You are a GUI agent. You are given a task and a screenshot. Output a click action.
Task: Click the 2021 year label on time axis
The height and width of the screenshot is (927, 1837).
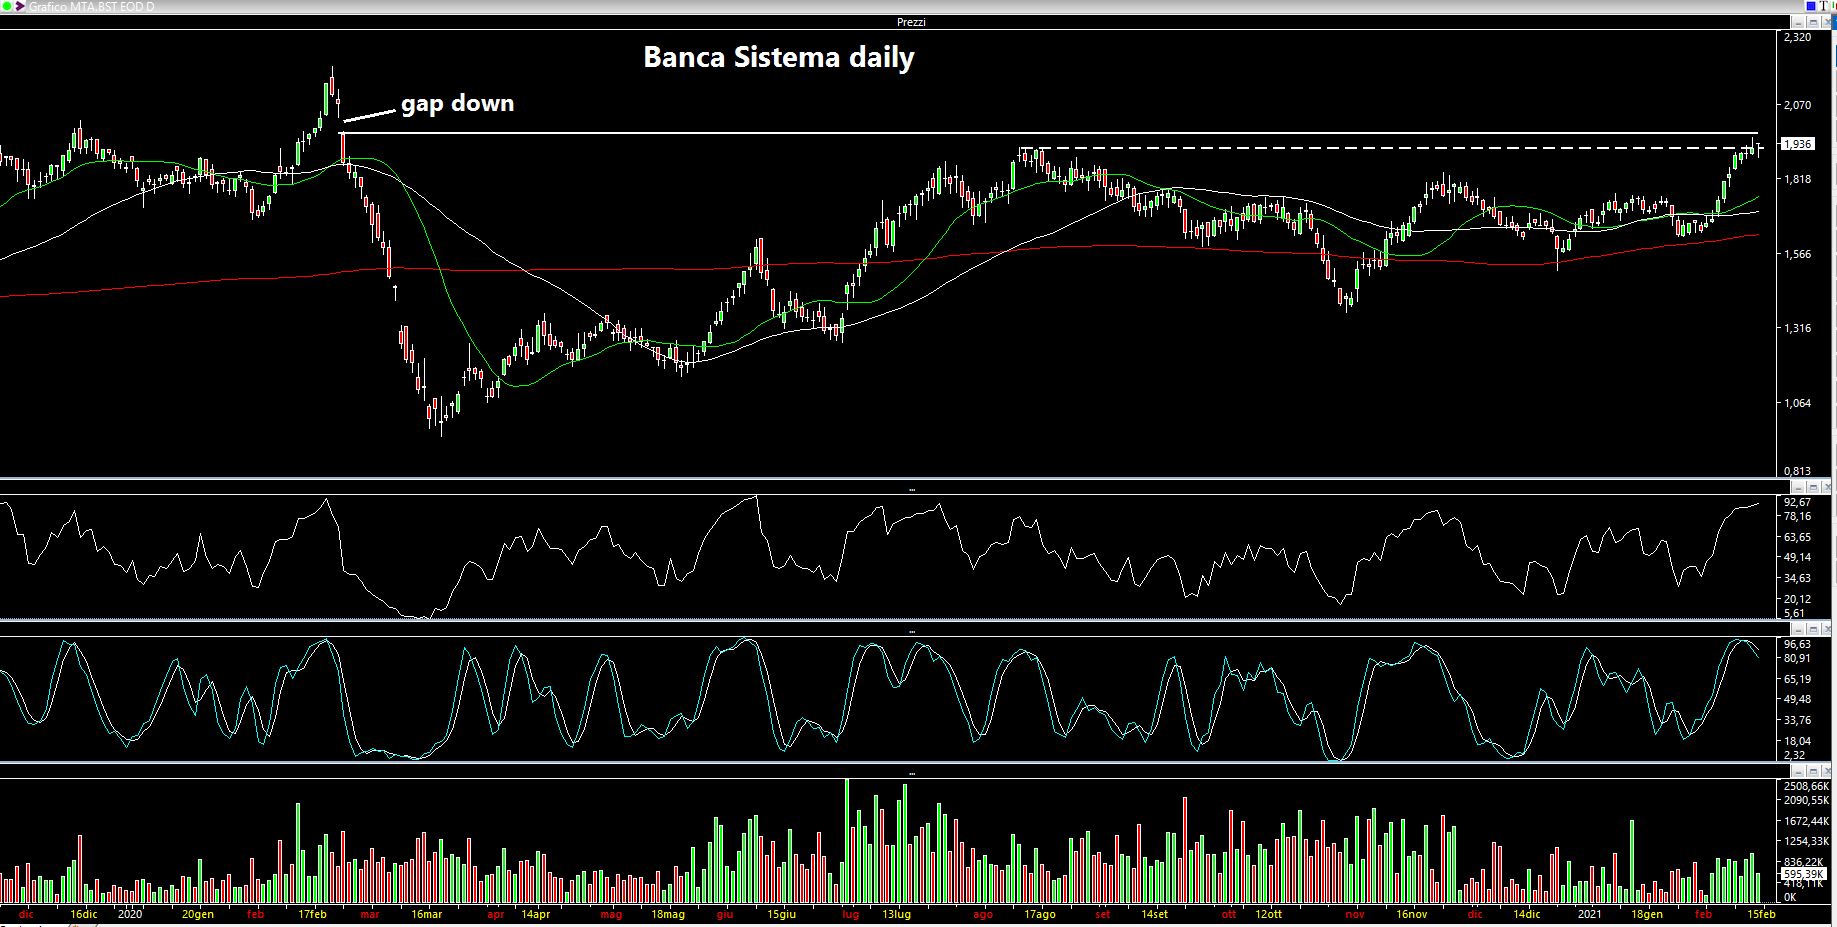pos(1590,914)
